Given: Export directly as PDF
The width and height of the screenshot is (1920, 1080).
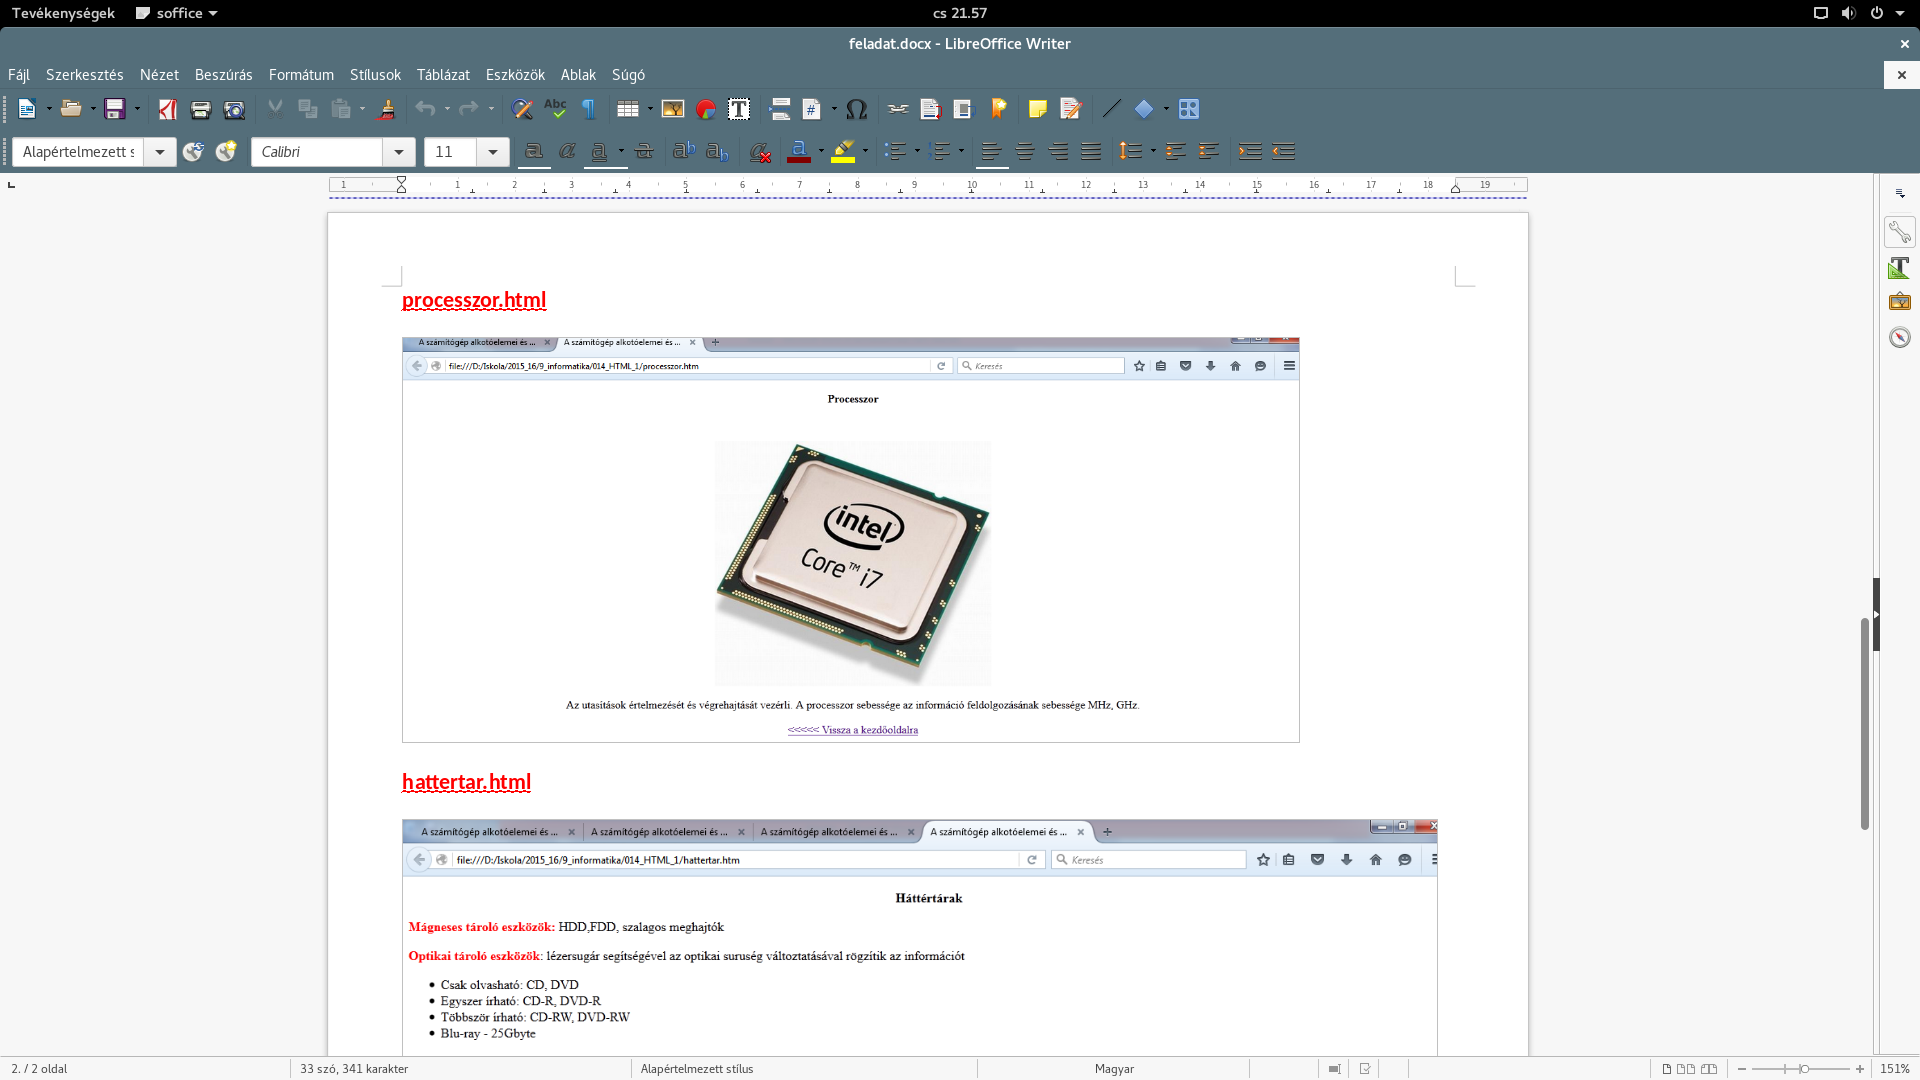Looking at the screenshot, I should [x=168, y=109].
